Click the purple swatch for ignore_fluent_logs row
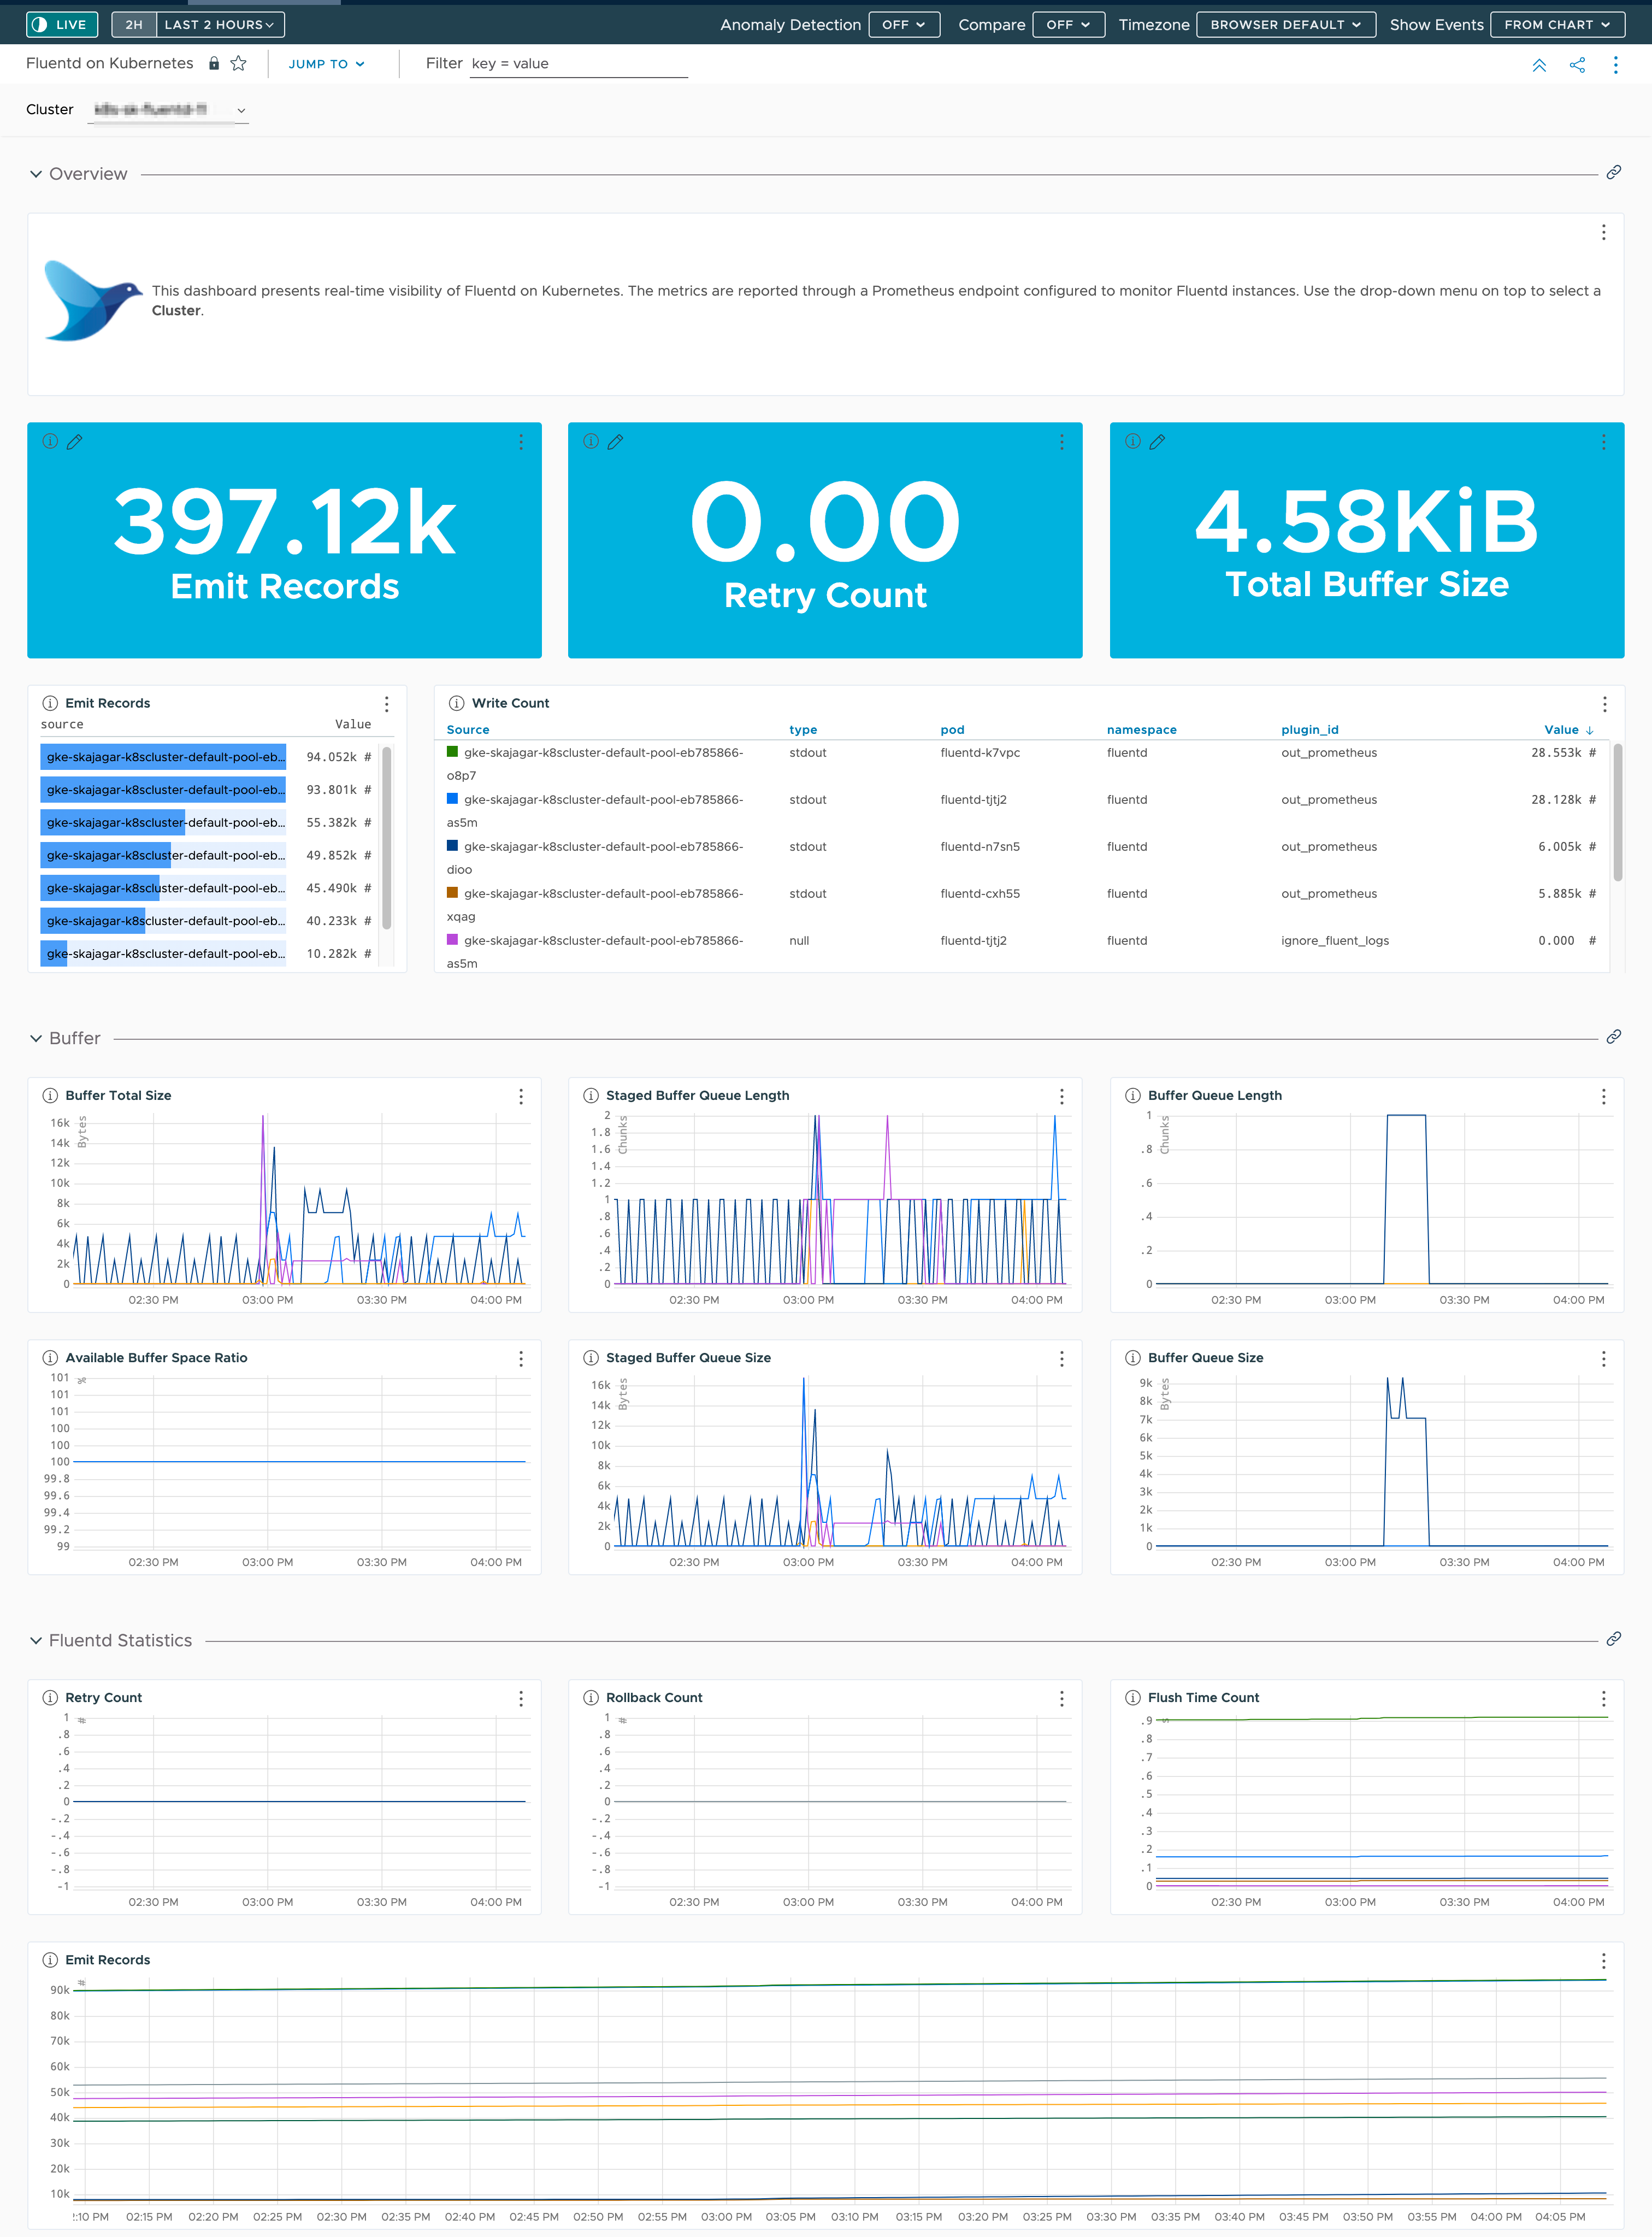Screen dimensions: 1652x2237 [x=452, y=940]
